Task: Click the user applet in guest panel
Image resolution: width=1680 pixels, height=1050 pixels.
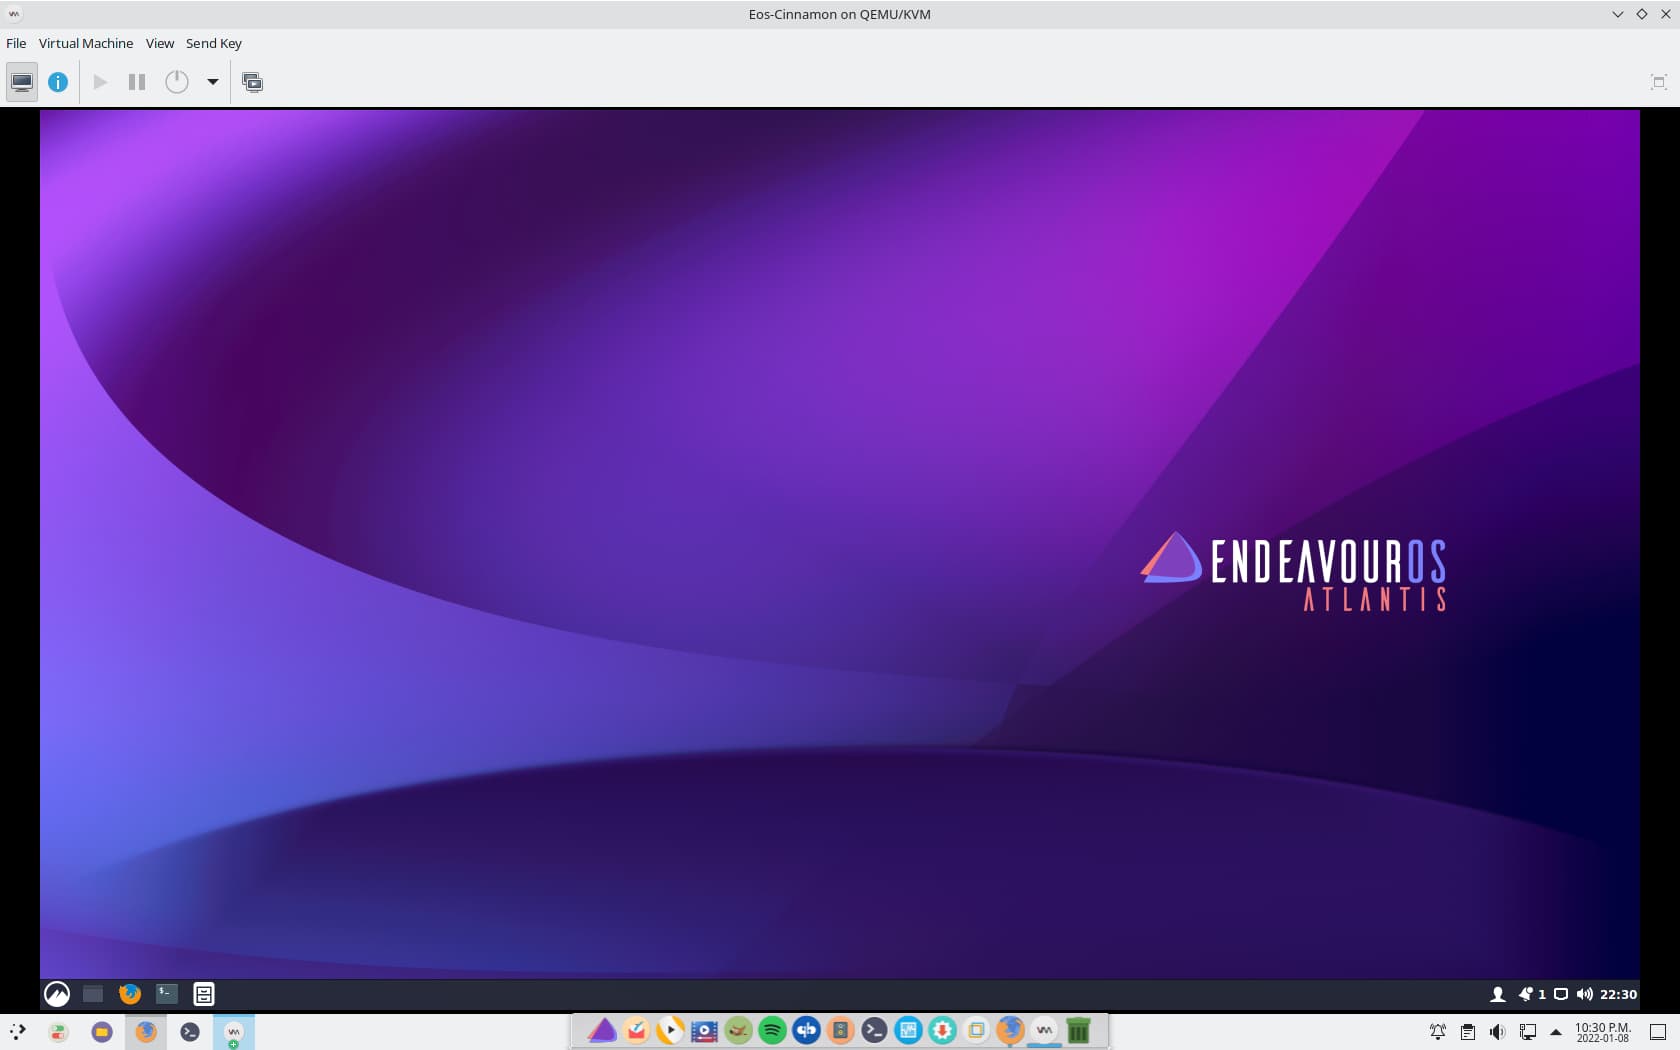Action: pyautogui.click(x=1498, y=994)
